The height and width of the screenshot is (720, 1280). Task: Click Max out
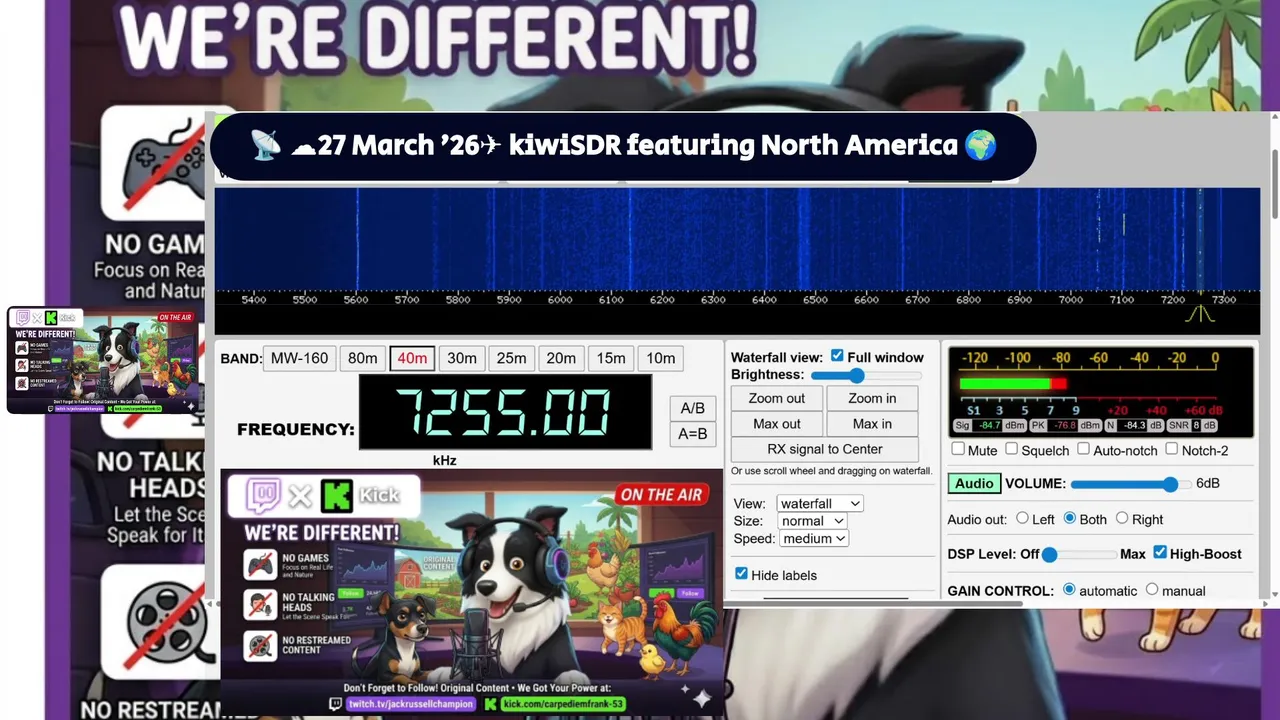pos(777,424)
